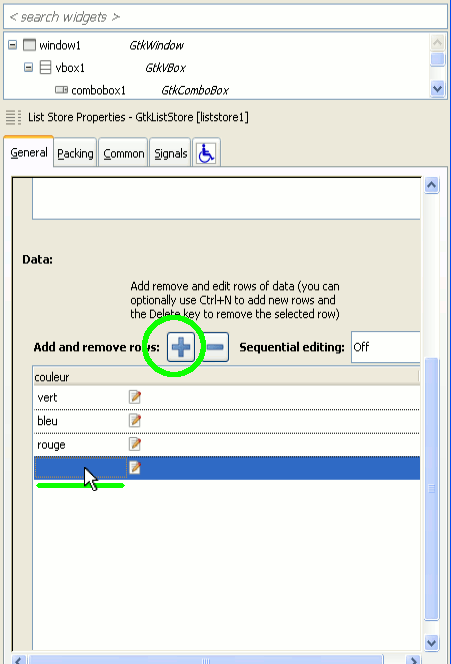The height and width of the screenshot is (664, 451).
Task: Open the Accessibility tab icon
Action: pos(206,153)
